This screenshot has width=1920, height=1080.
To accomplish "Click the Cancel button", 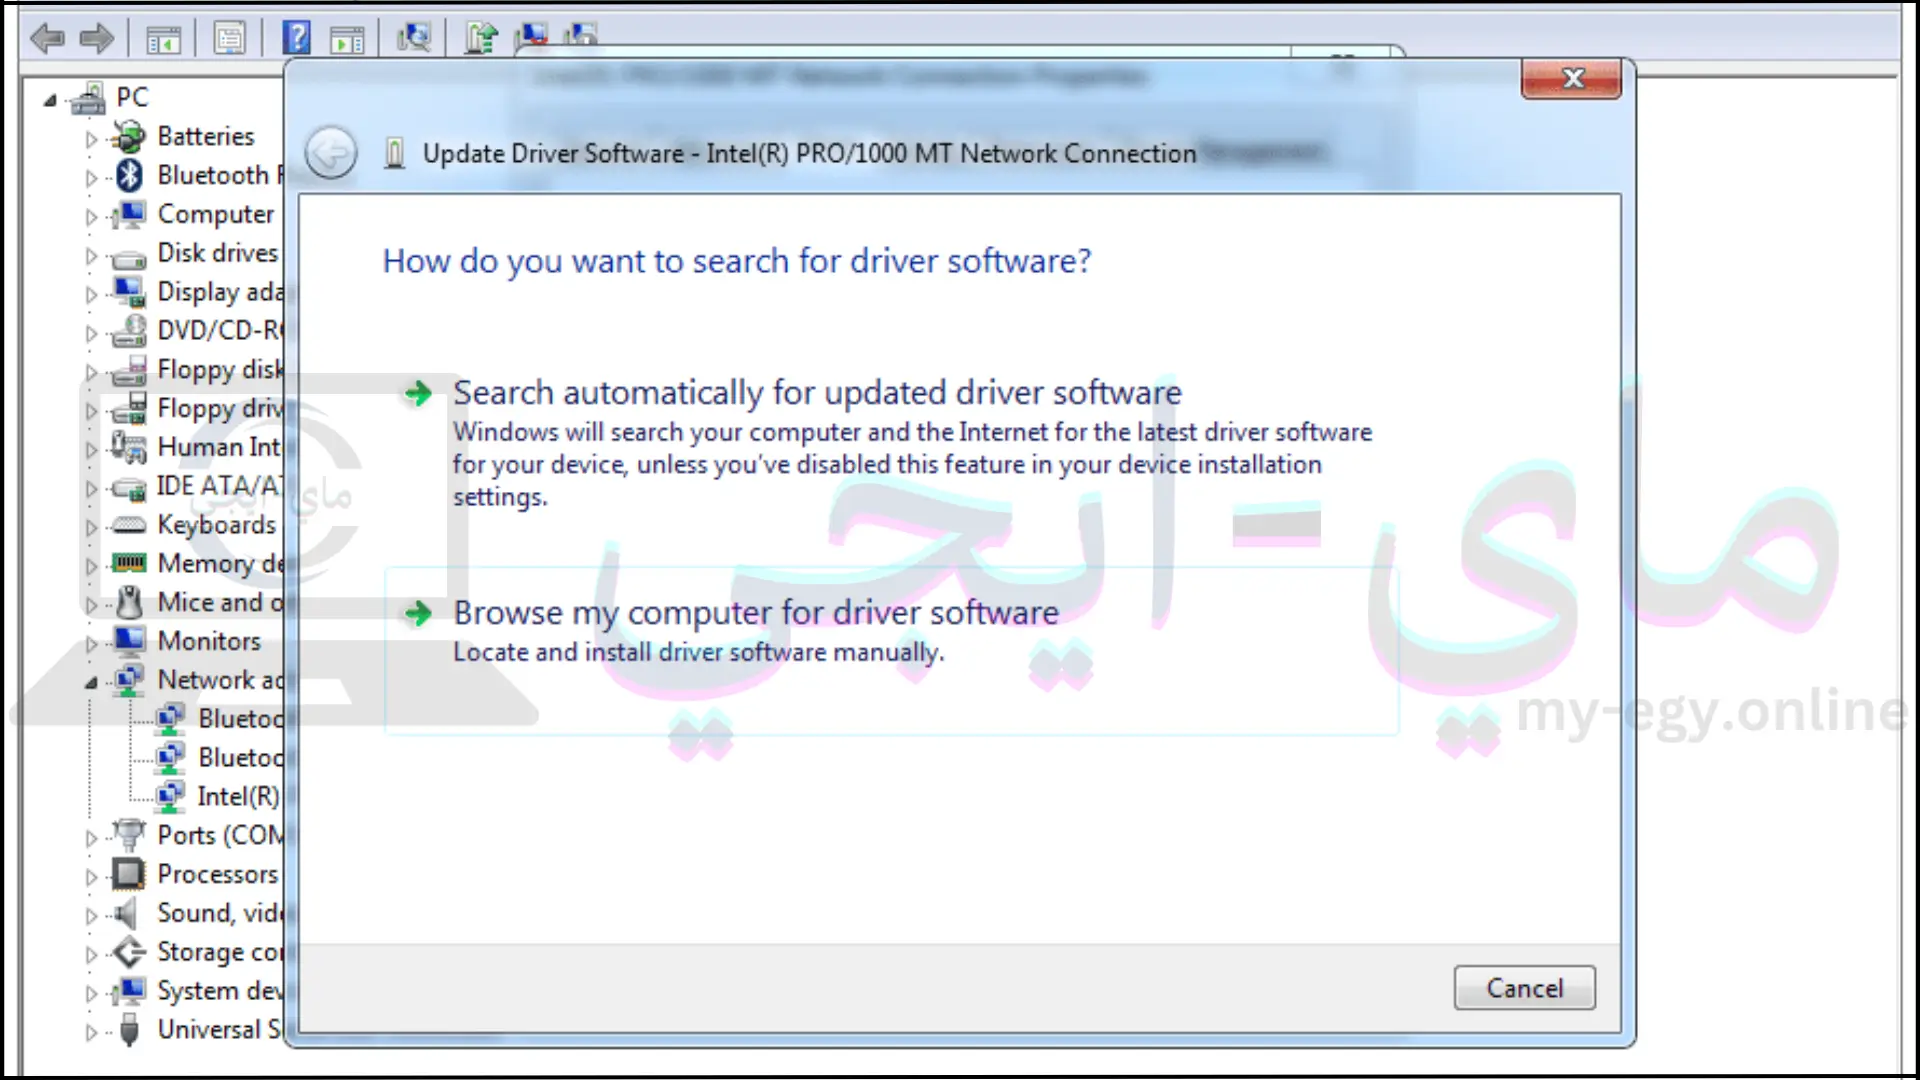I will pos(1524,988).
